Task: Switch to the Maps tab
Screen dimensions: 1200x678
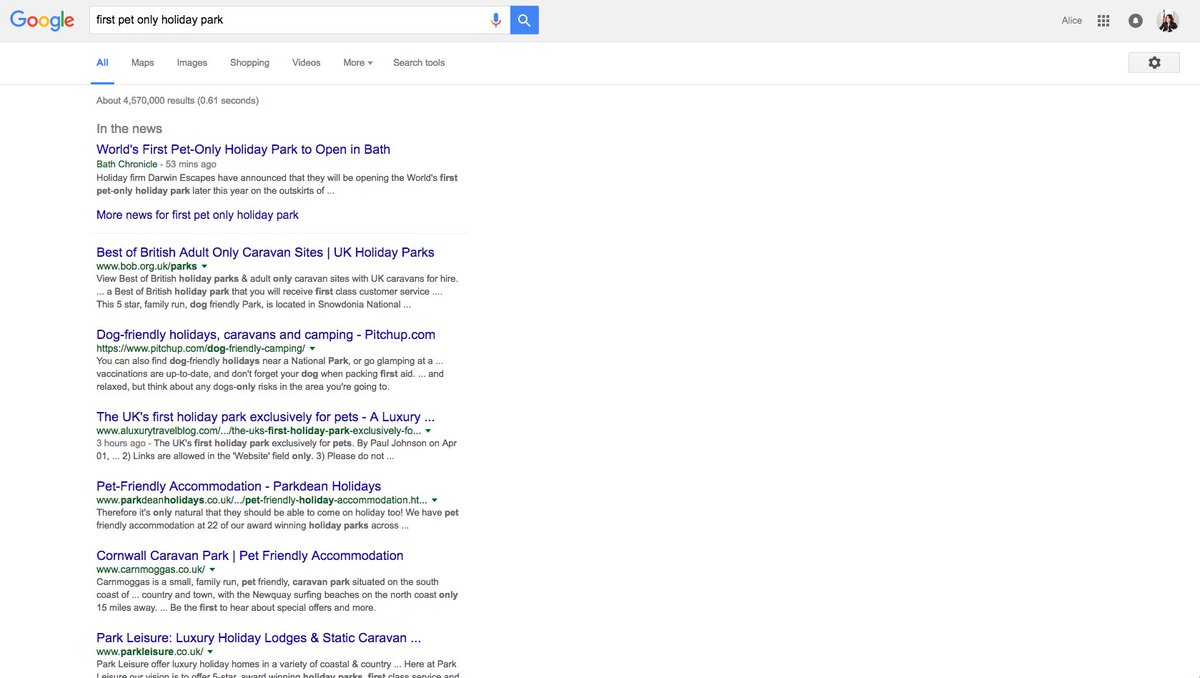Action: [142, 62]
